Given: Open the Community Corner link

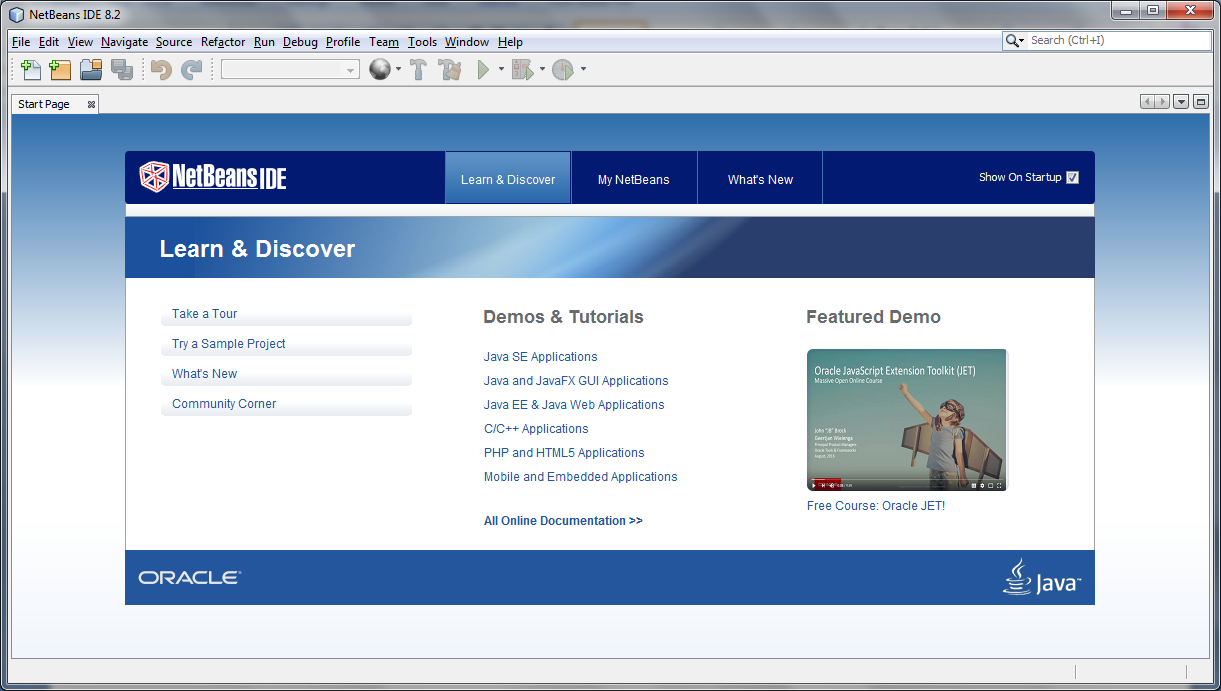Looking at the screenshot, I should (x=224, y=404).
